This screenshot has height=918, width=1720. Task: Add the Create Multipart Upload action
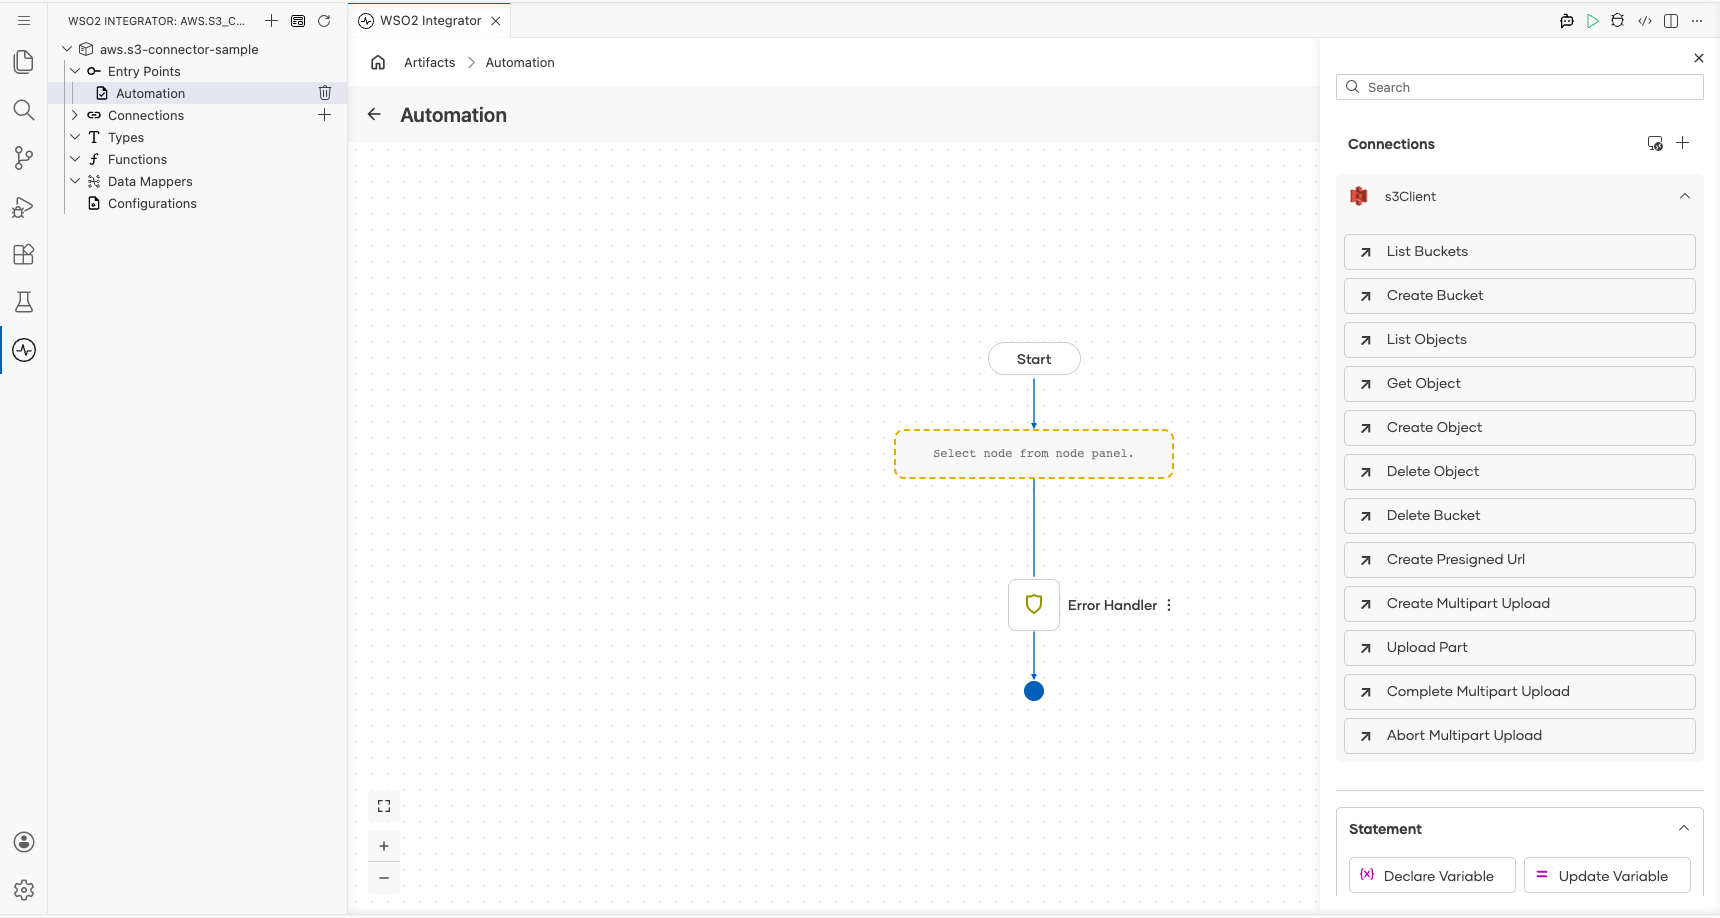click(x=1519, y=604)
